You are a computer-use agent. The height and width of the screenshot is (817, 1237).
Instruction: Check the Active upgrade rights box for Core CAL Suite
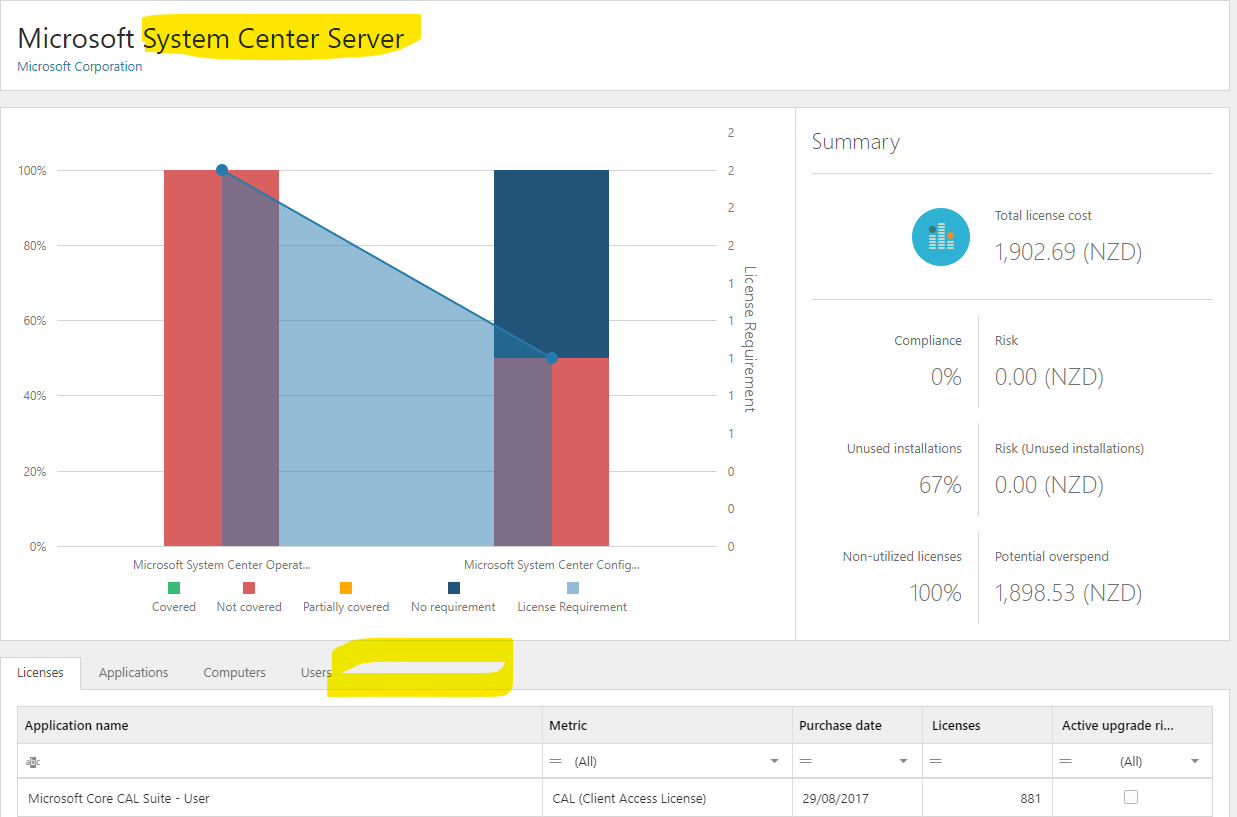click(1131, 797)
